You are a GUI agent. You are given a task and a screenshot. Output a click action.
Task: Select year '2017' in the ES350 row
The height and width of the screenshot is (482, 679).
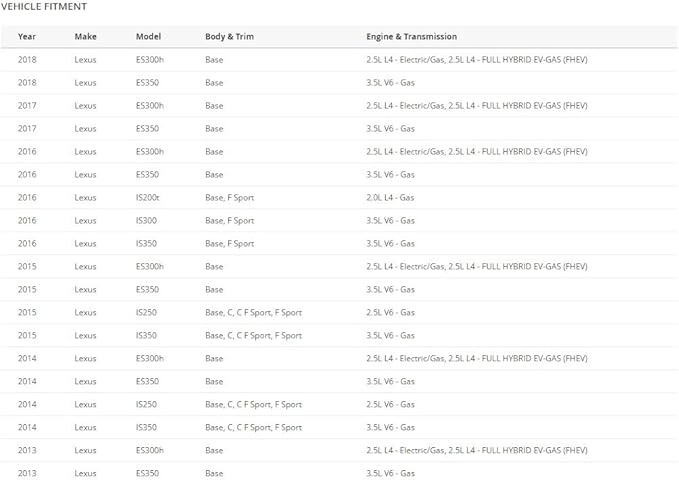(27, 129)
